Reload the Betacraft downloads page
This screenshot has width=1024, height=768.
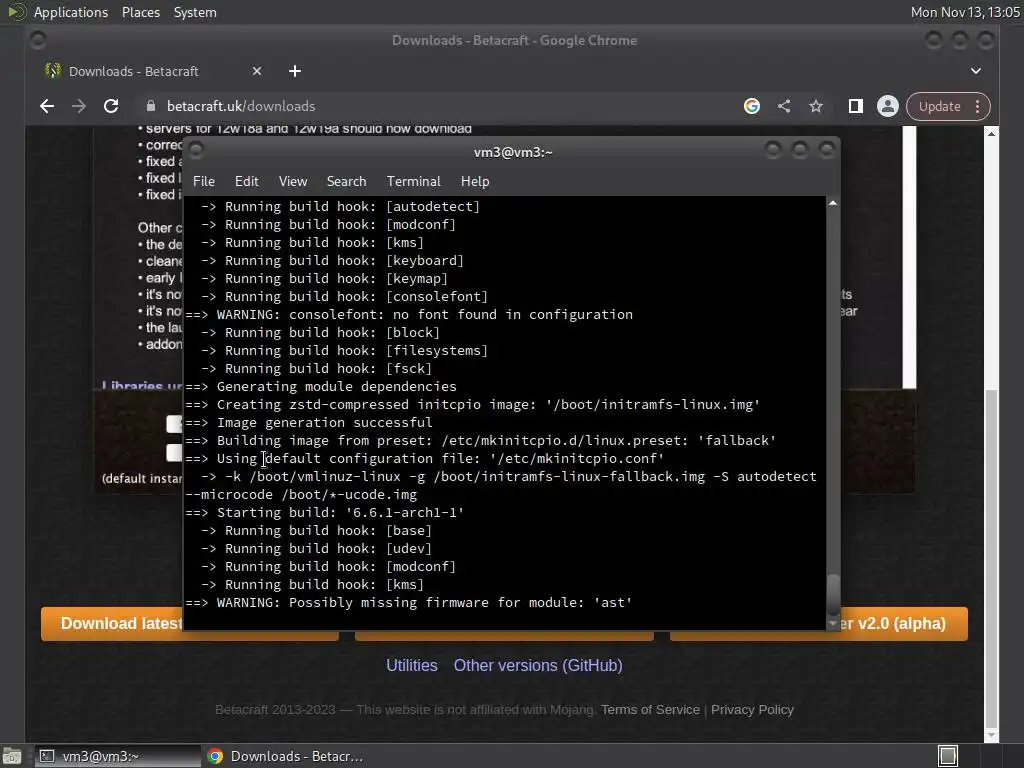111,106
